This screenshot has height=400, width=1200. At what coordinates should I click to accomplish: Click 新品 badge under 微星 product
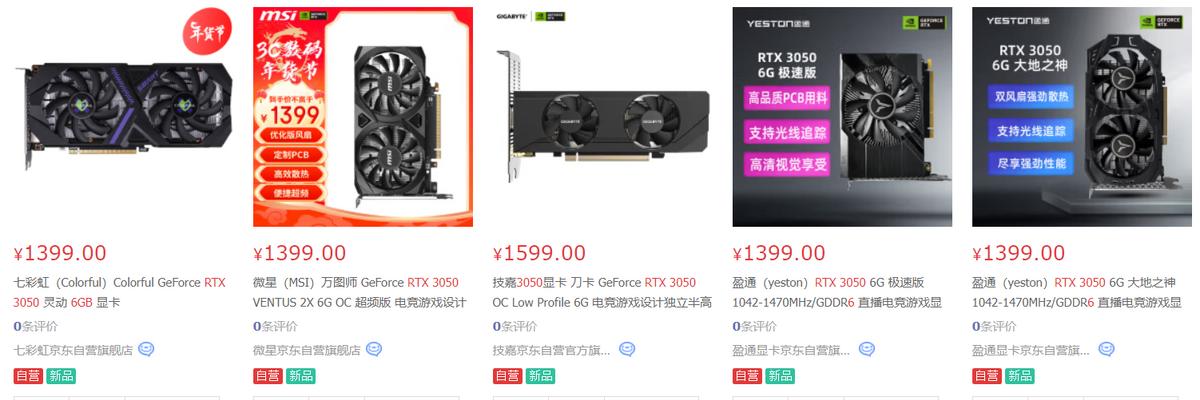click(x=300, y=376)
